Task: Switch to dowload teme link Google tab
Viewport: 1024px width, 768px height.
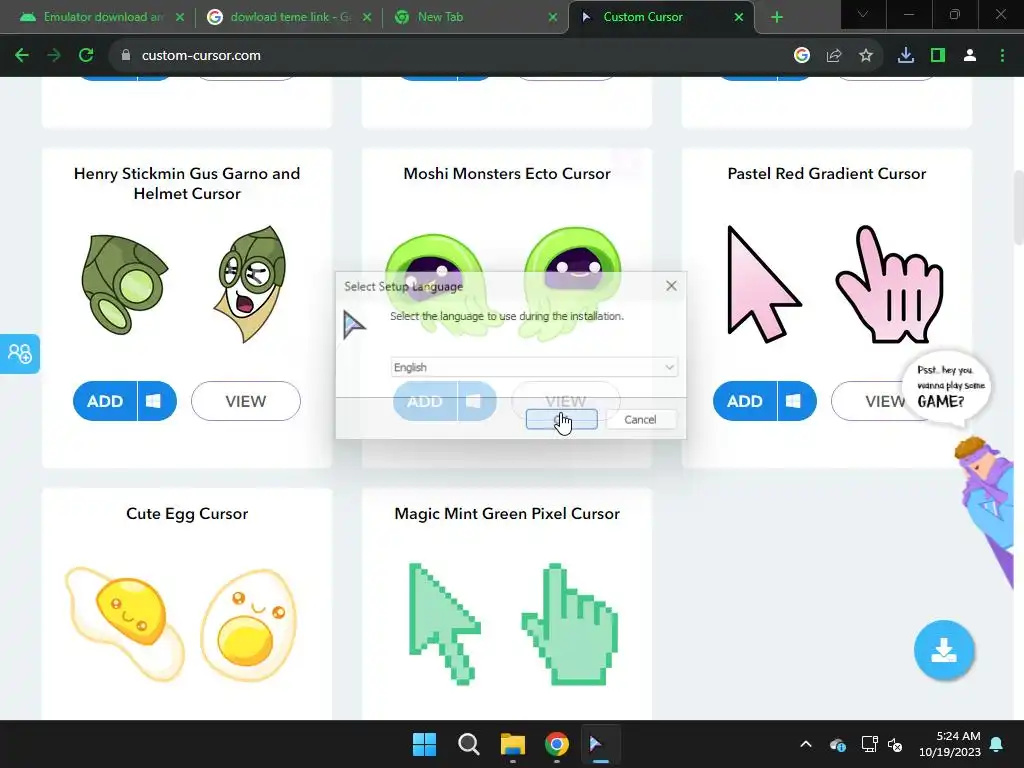Action: (x=287, y=17)
